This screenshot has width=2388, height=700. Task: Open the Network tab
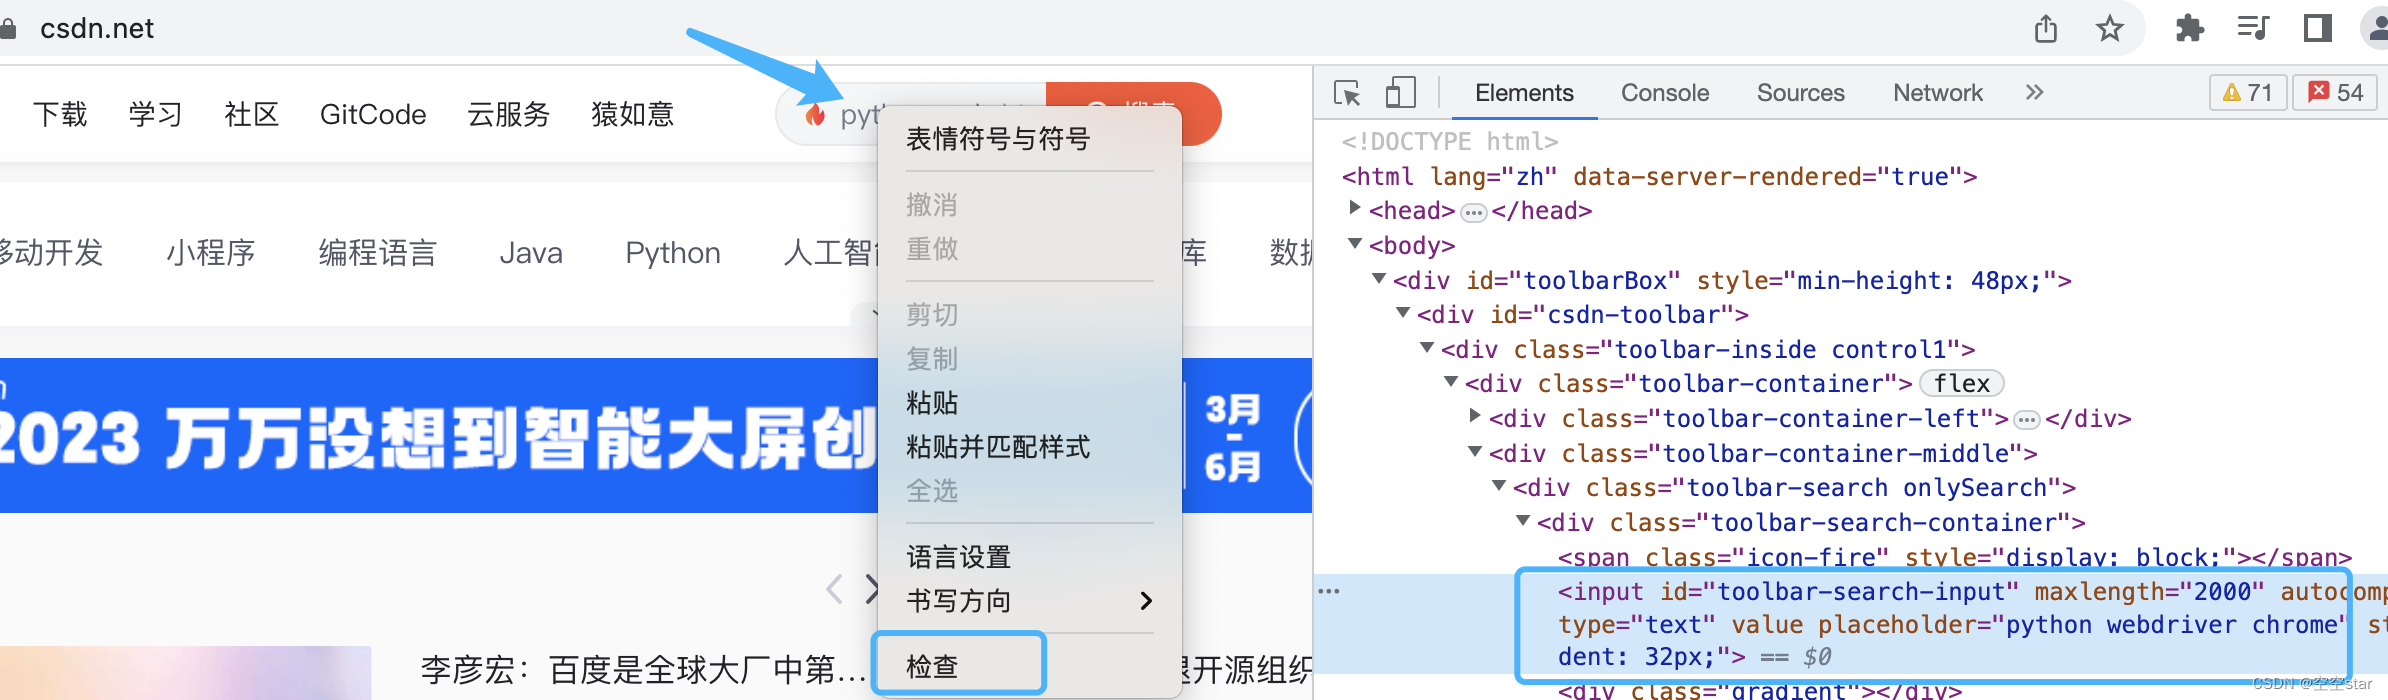click(1938, 93)
